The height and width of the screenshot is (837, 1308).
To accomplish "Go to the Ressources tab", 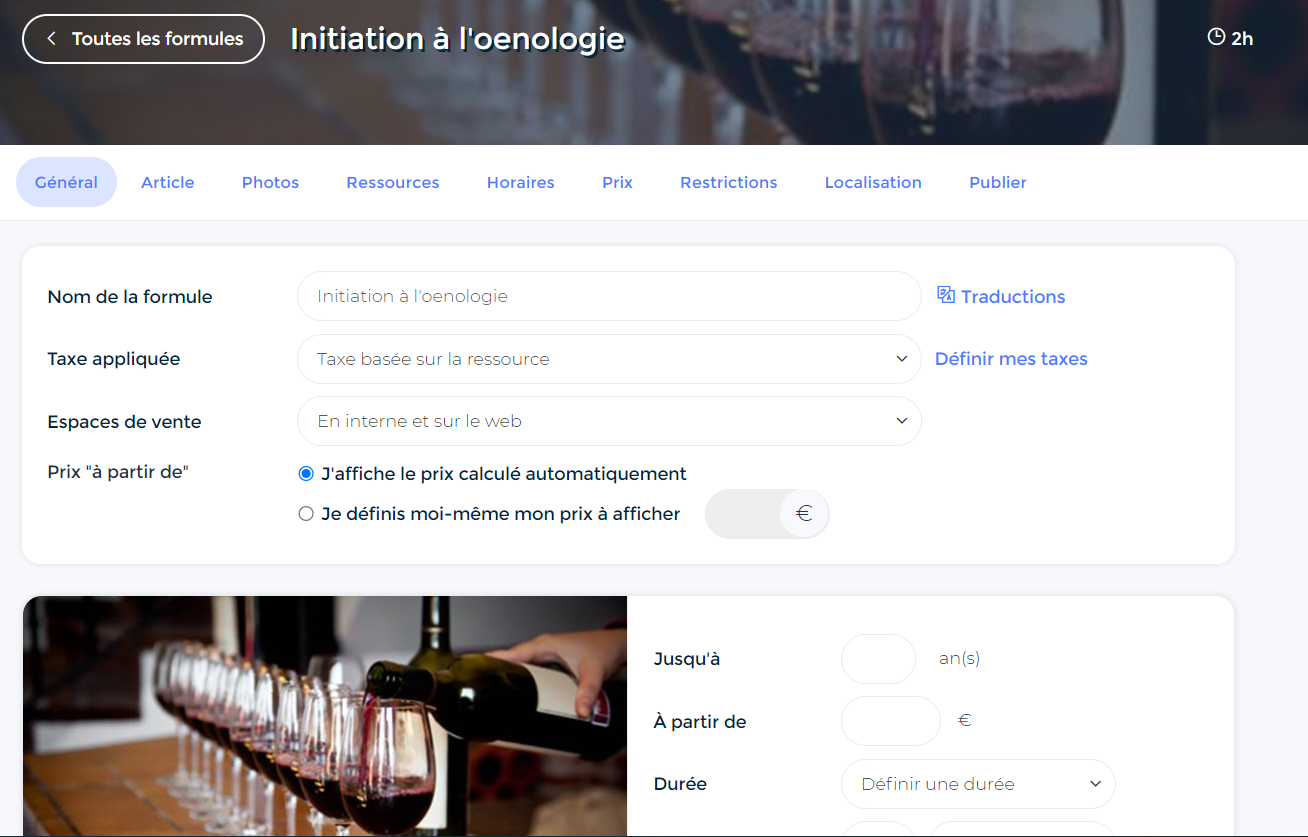I will (x=393, y=182).
